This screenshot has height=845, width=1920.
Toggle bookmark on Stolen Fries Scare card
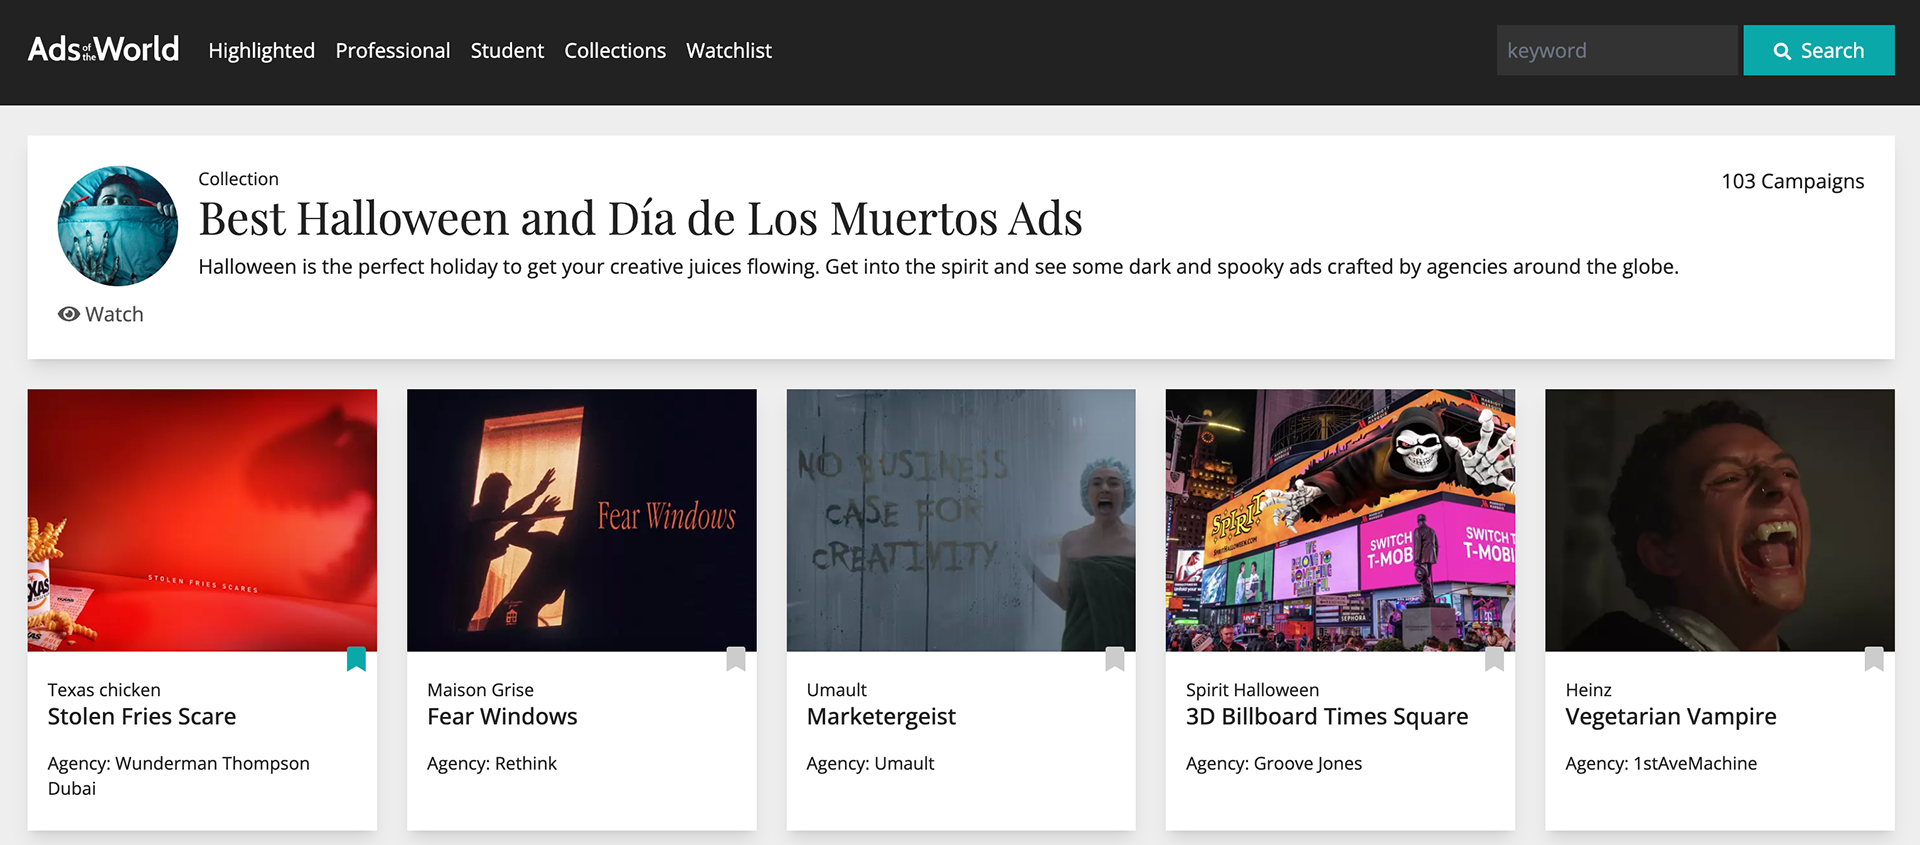tap(356, 659)
